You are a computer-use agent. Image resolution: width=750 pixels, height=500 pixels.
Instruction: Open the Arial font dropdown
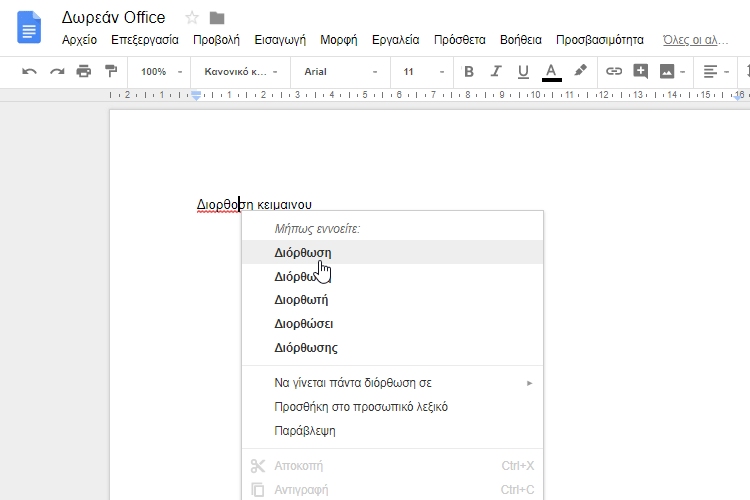(340, 72)
